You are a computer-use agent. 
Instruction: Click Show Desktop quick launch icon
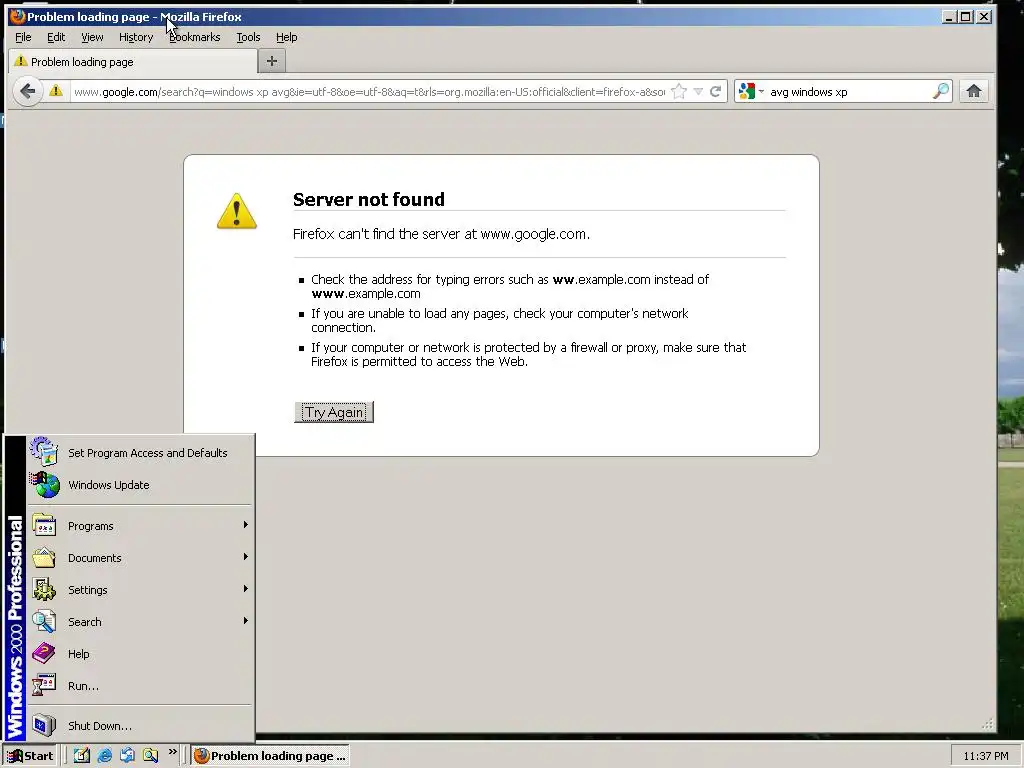82,756
